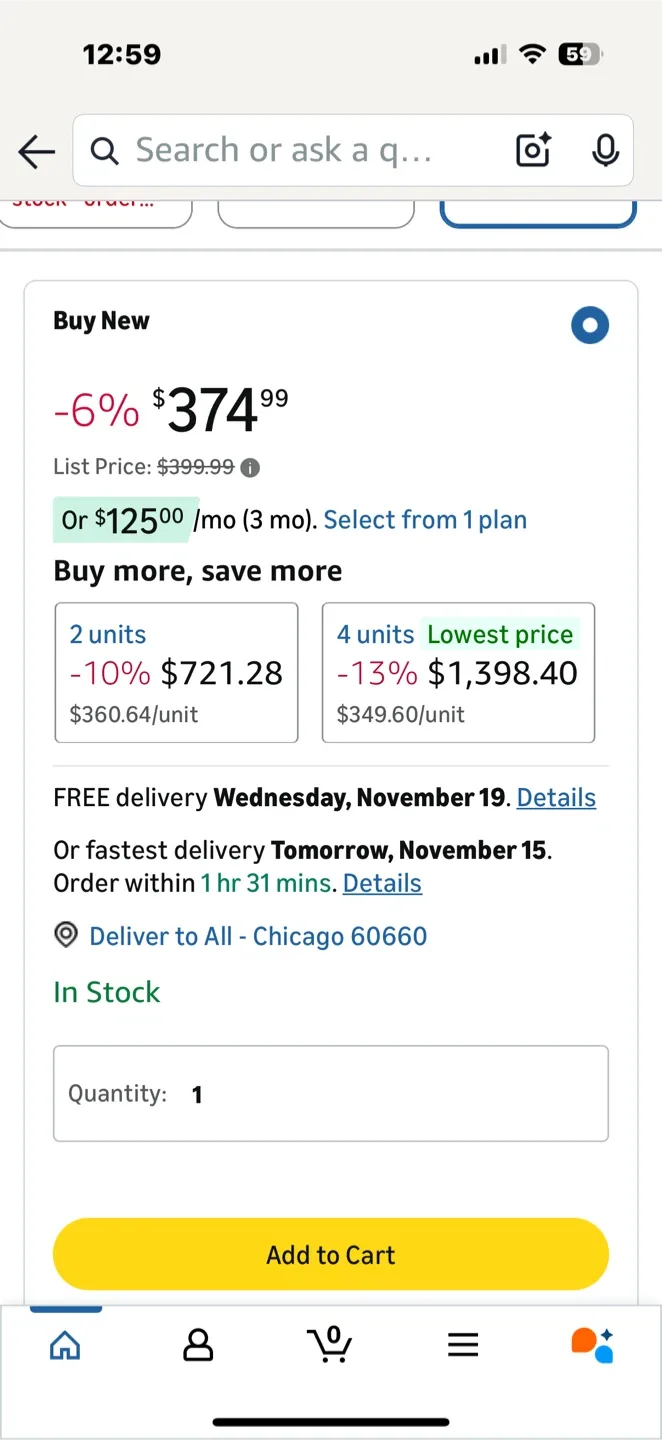Open the Home tab icon

65,1345
